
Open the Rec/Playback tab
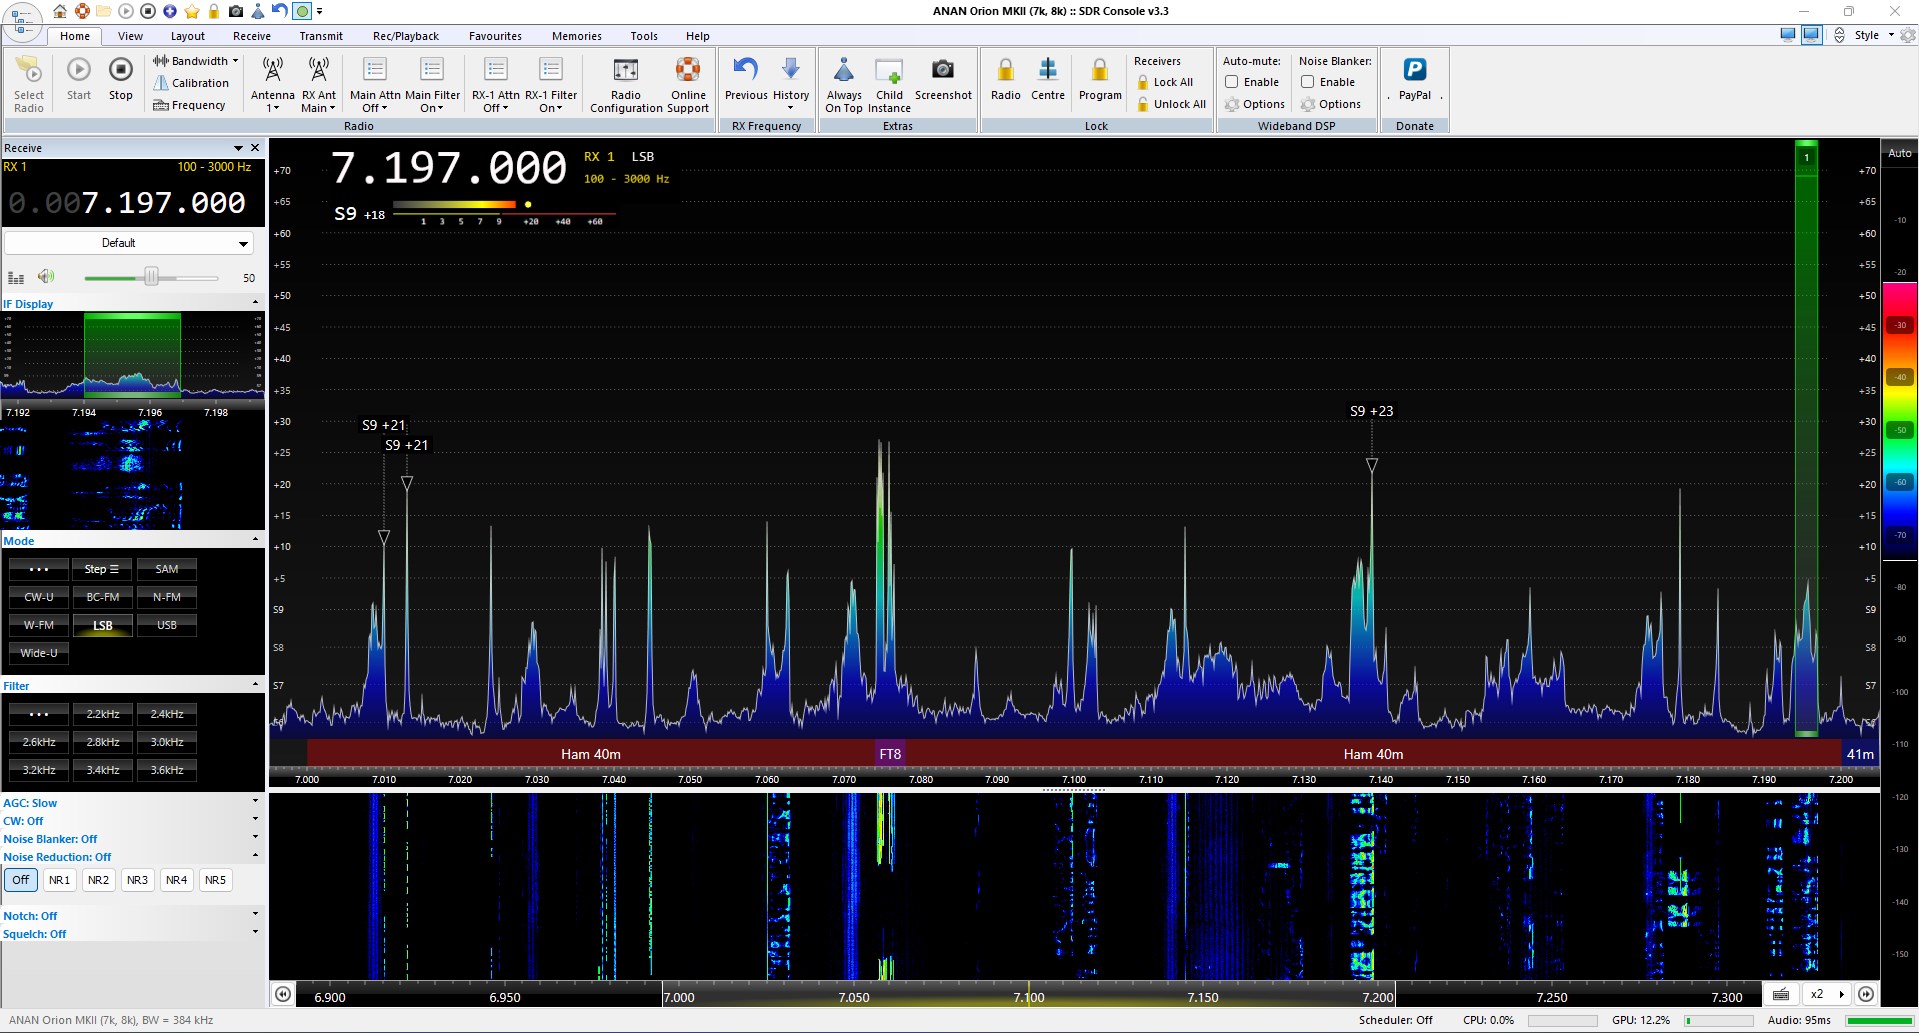[406, 36]
